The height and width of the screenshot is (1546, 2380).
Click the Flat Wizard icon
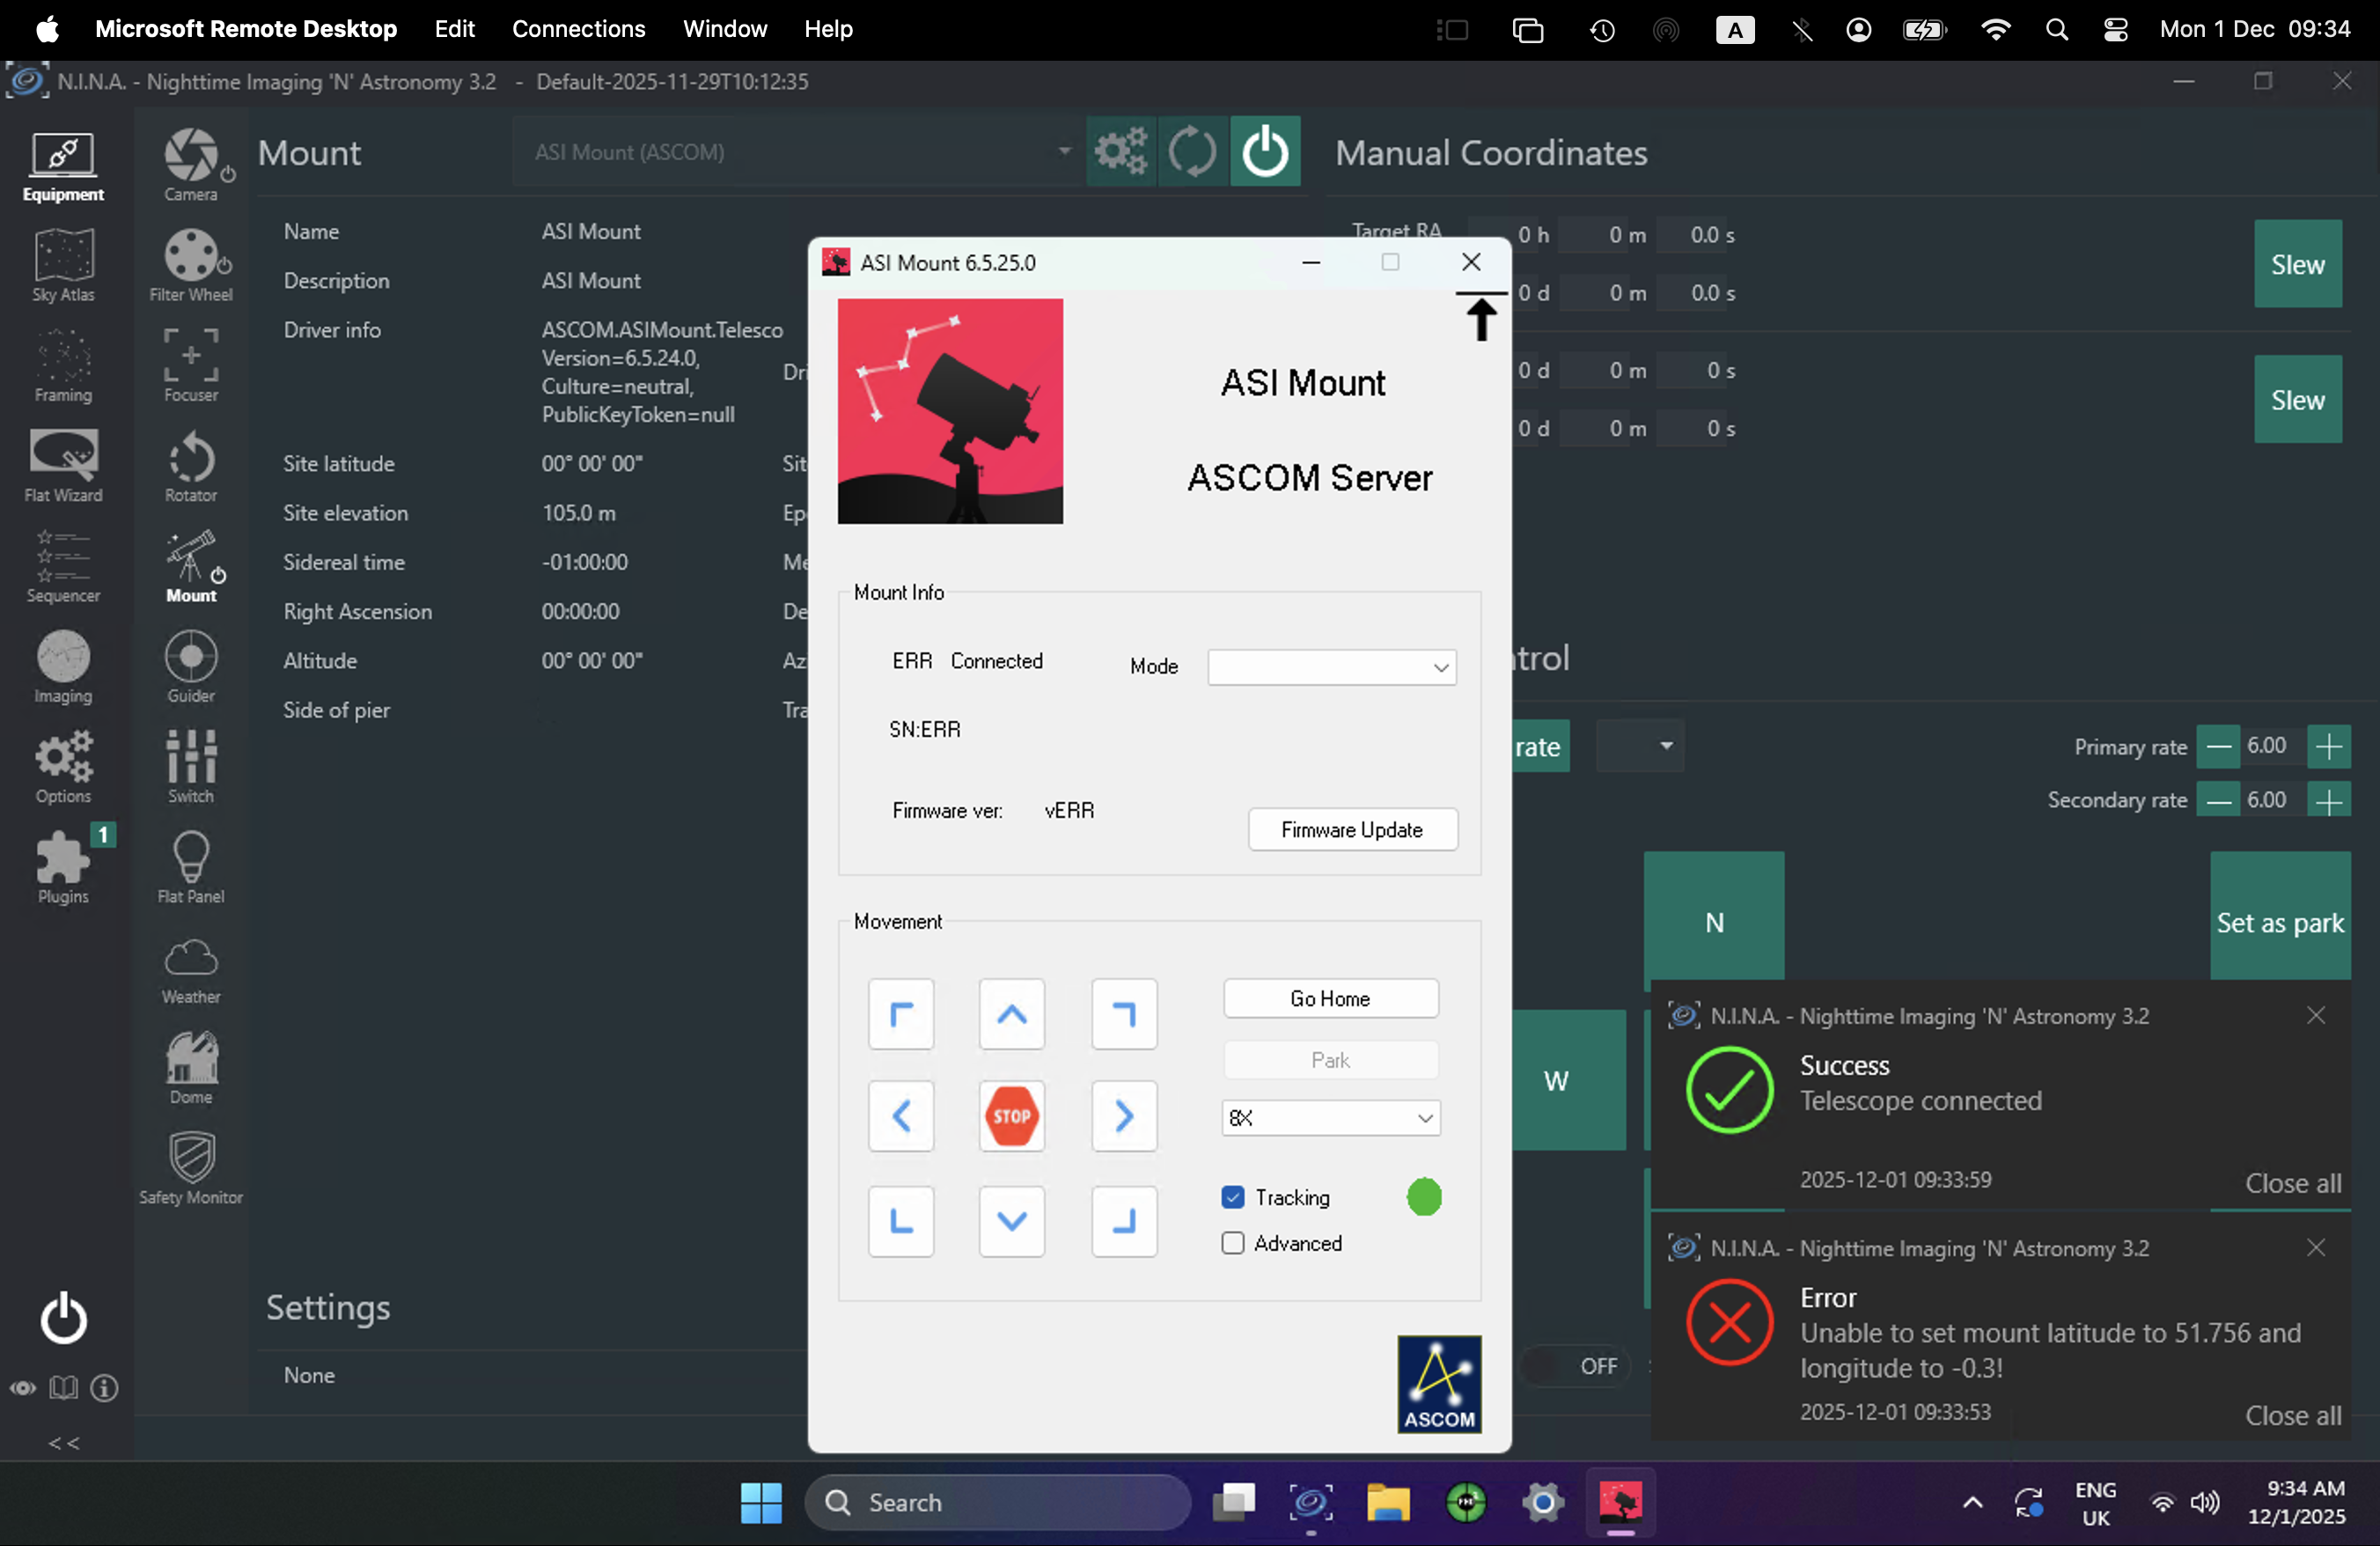click(63, 465)
